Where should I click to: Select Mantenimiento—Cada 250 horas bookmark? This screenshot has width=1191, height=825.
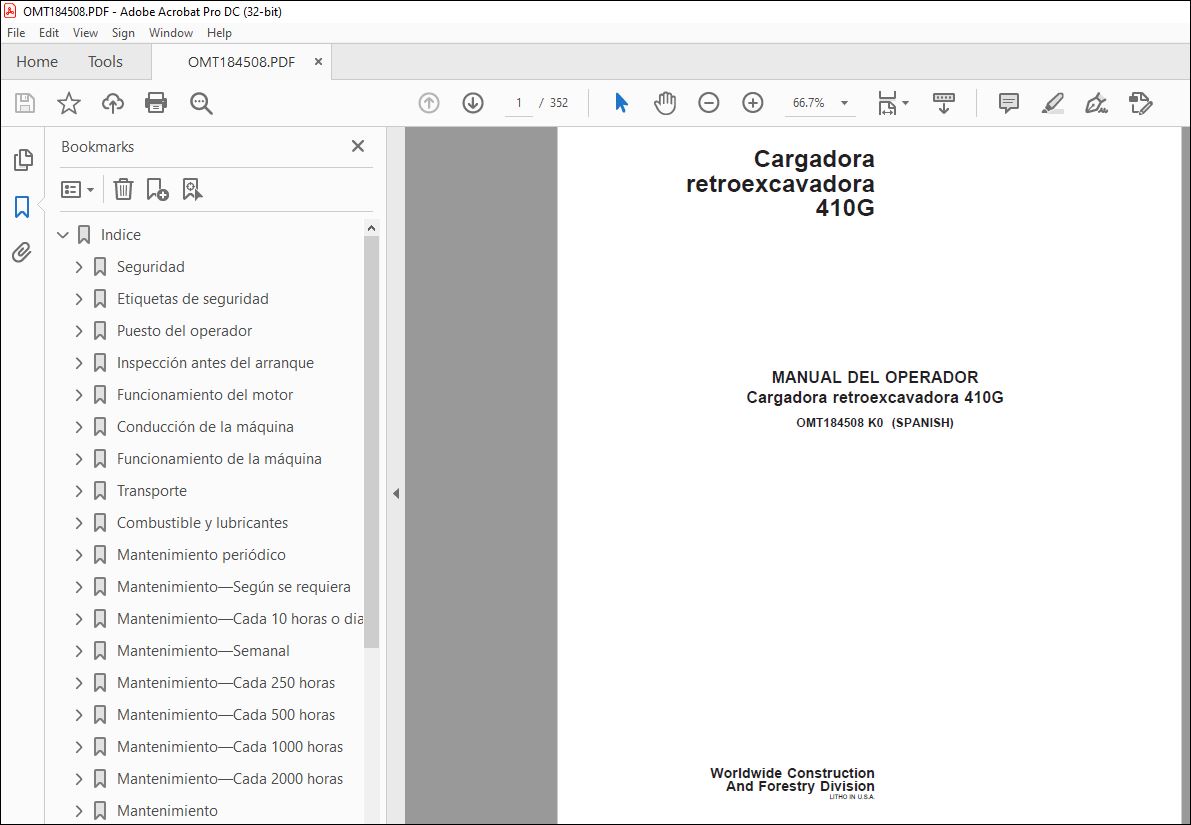pos(226,683)
